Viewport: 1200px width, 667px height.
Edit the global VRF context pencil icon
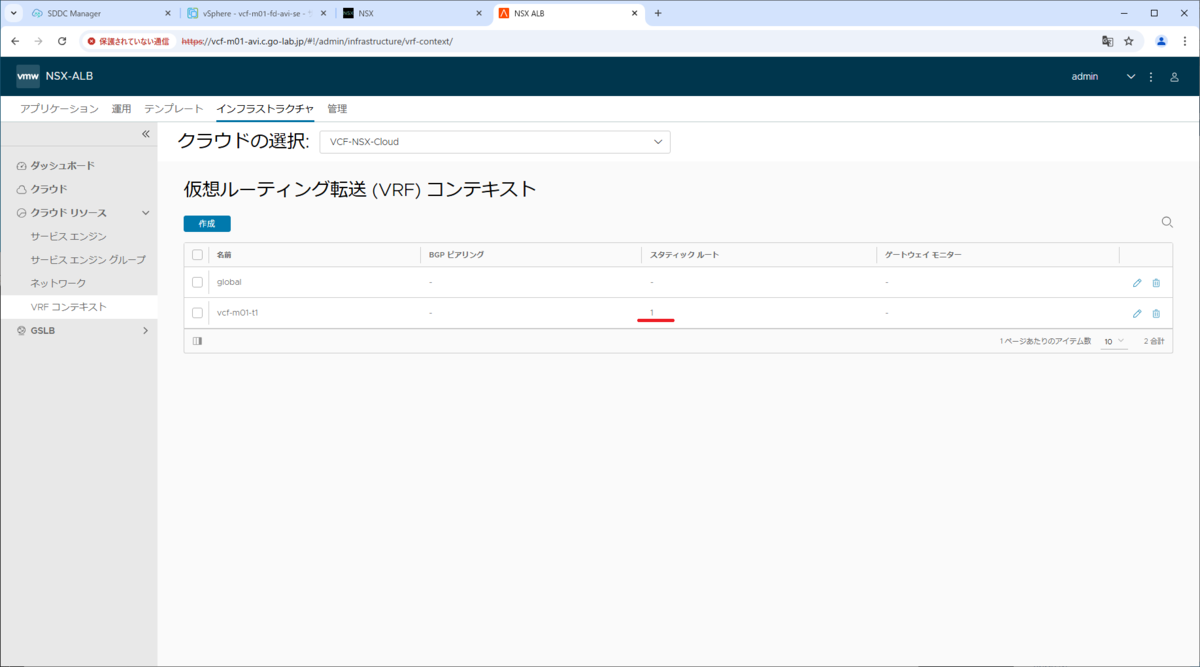pos(1137,283)
